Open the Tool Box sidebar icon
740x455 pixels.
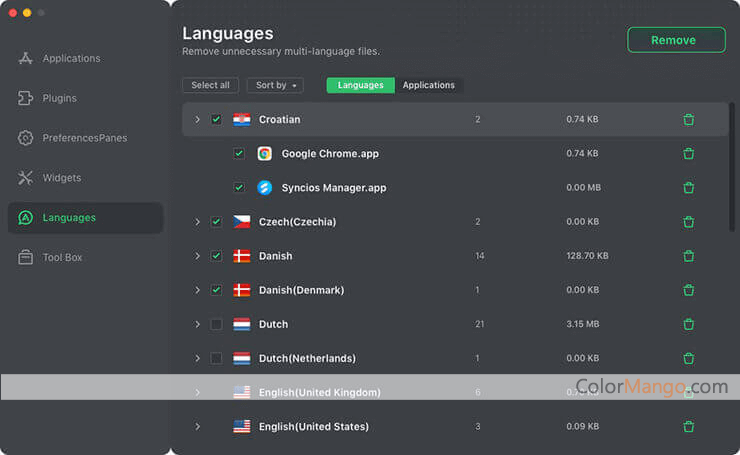coord(26,257)
